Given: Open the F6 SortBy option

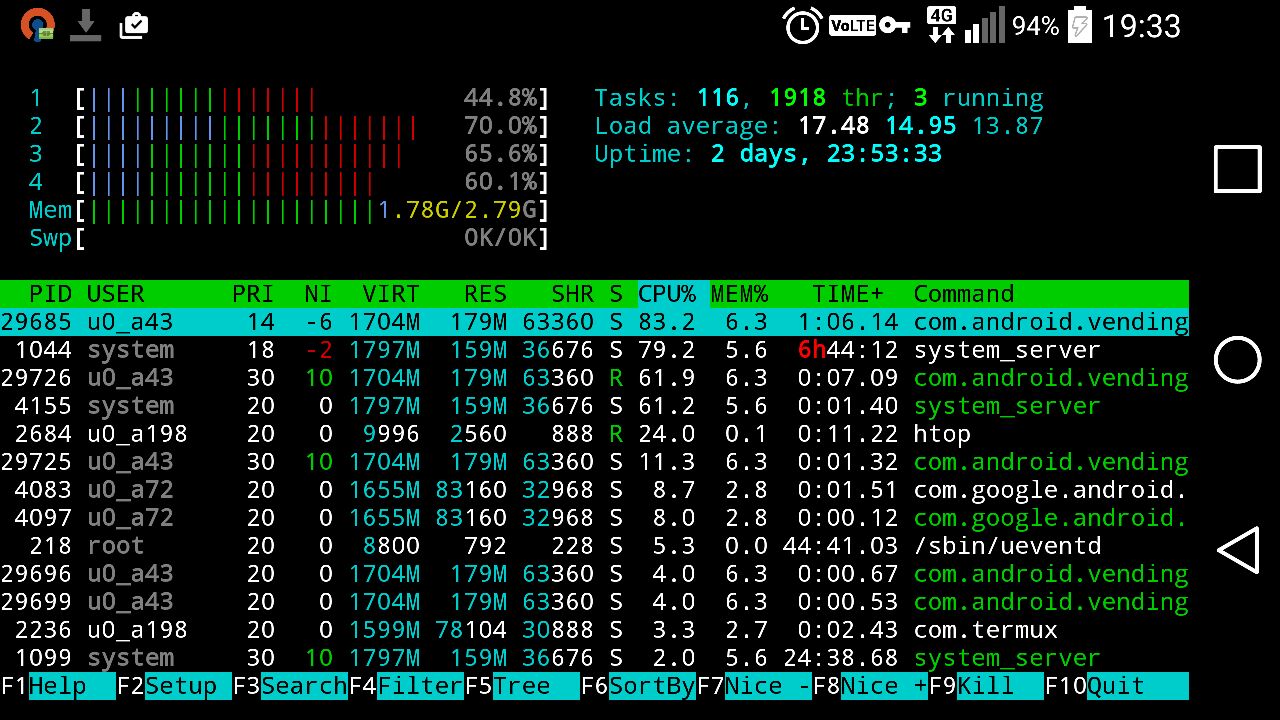Looking at the screenshot, I should pos(638,686).
